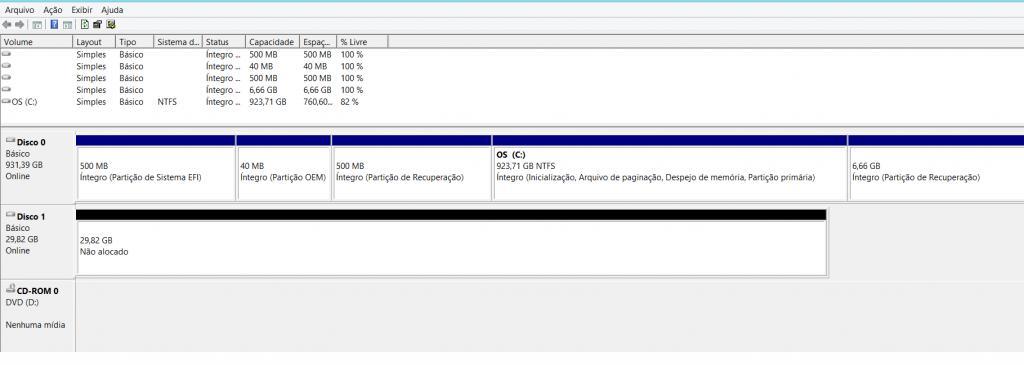Select the 500 MB EFI system partition block
This screenshot has width=1024, height=365.
[155, 173]
